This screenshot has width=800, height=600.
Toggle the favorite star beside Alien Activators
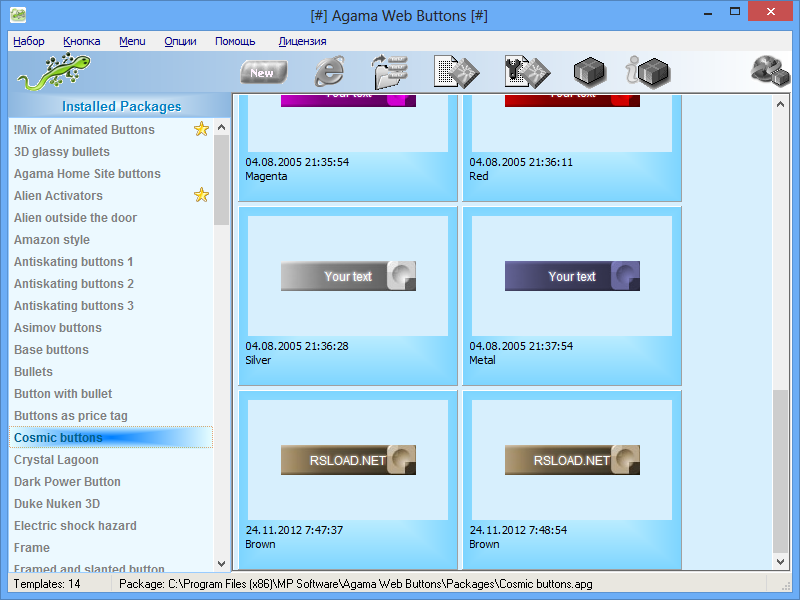pos(202,195)
